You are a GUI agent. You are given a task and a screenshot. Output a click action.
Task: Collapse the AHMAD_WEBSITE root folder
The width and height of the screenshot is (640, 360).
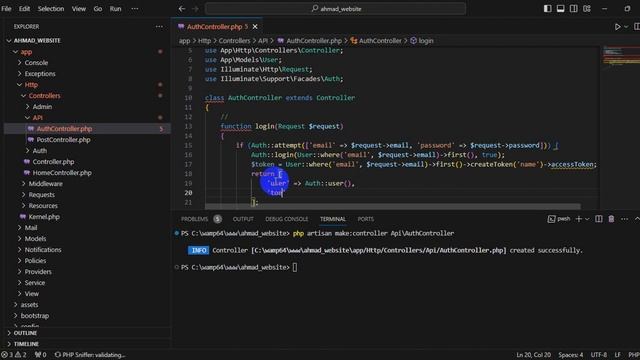(x=37, y=40)
